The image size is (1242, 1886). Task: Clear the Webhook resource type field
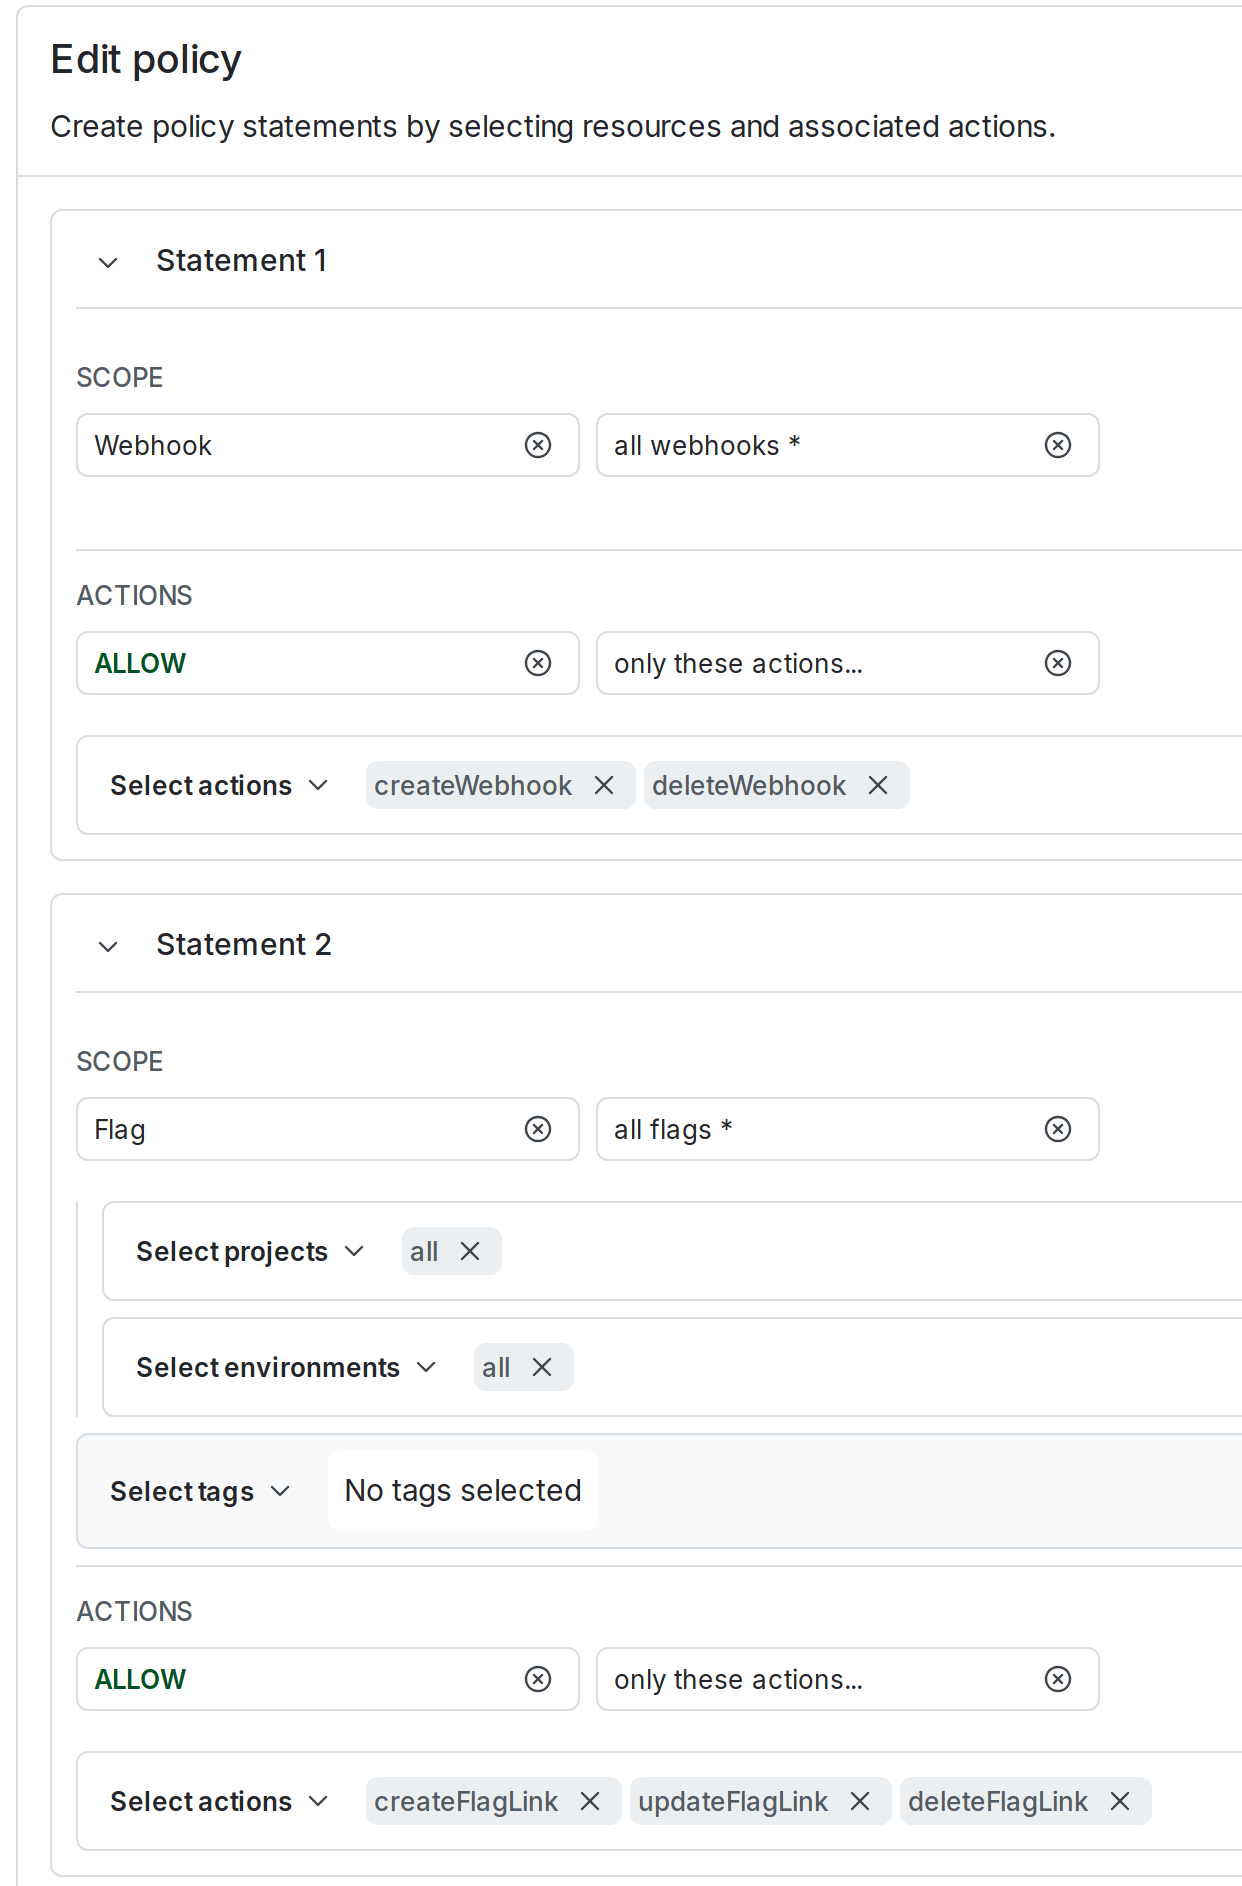[x=538, y=445]
